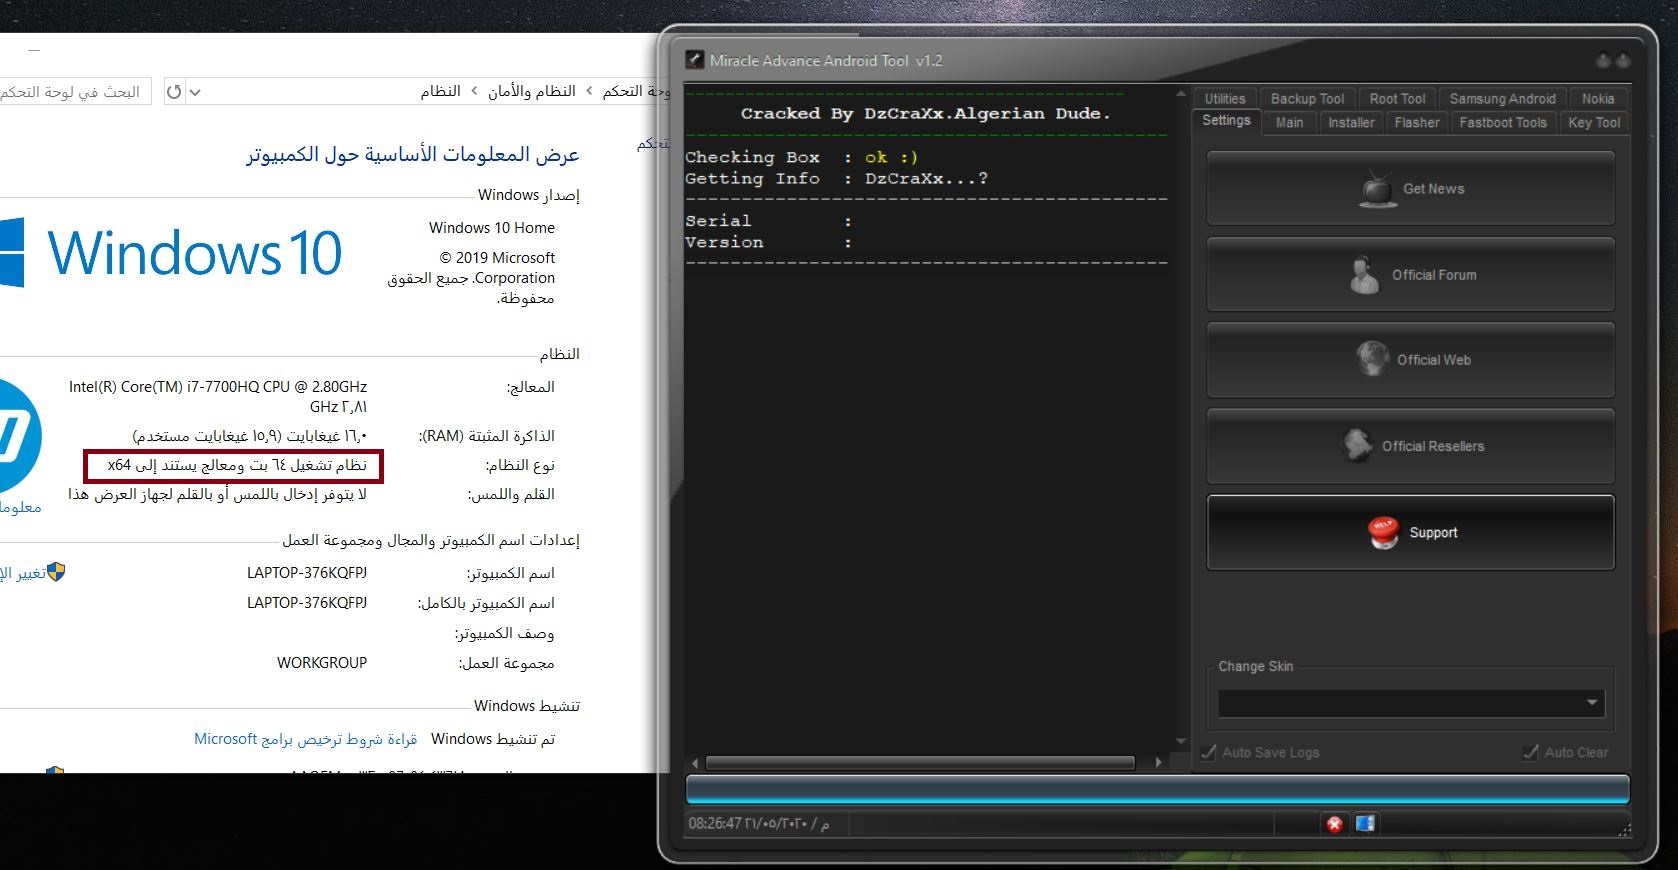
Task: Open the Nokia tab
Action: point(1598,99)
